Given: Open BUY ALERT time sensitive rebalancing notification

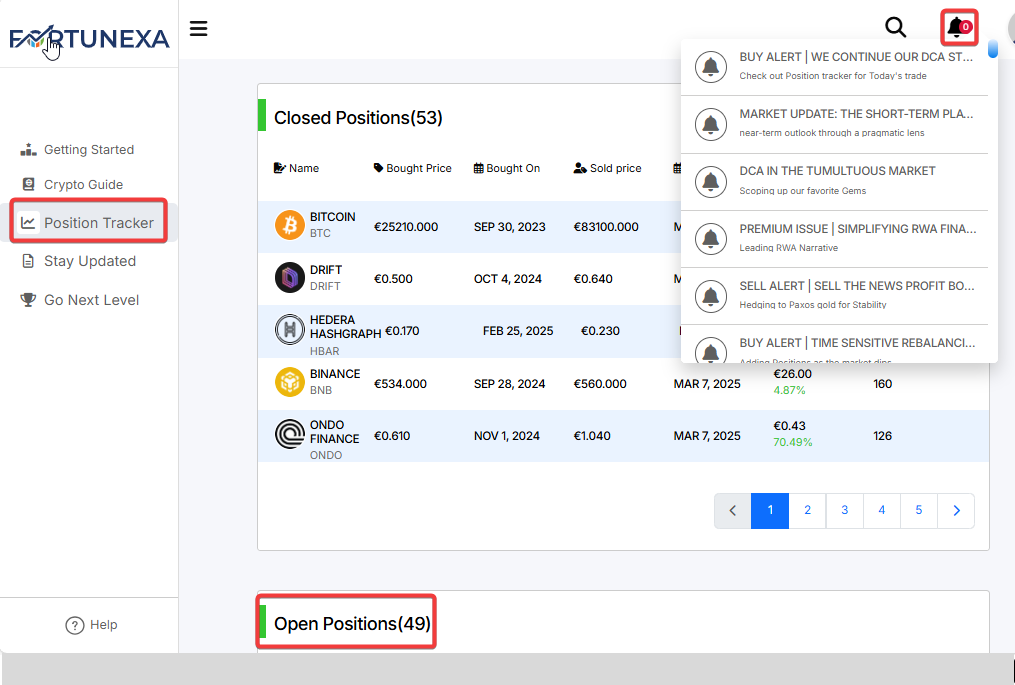Looking at the screenshot, I should click(x=835, y=344).
